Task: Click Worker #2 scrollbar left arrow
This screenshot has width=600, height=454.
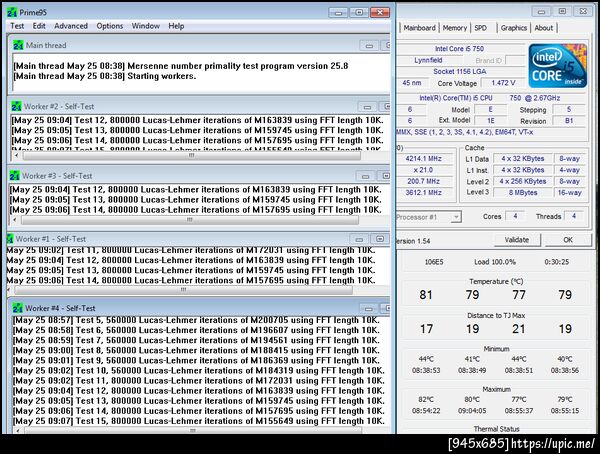Action: [16, 155]
